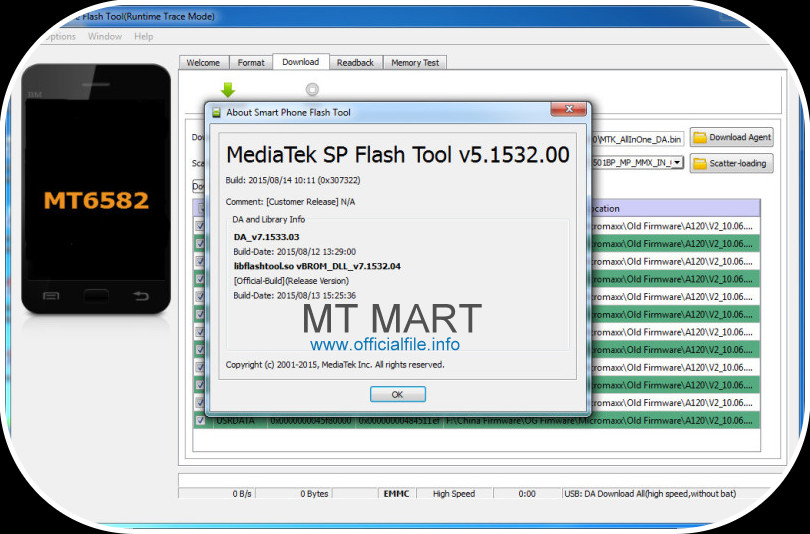This screenshot has width=810, height=534.
Task: Click the libflashtool.so vBROM_DLL_v7.1532.04 line
Action: [x=317, y=266]
